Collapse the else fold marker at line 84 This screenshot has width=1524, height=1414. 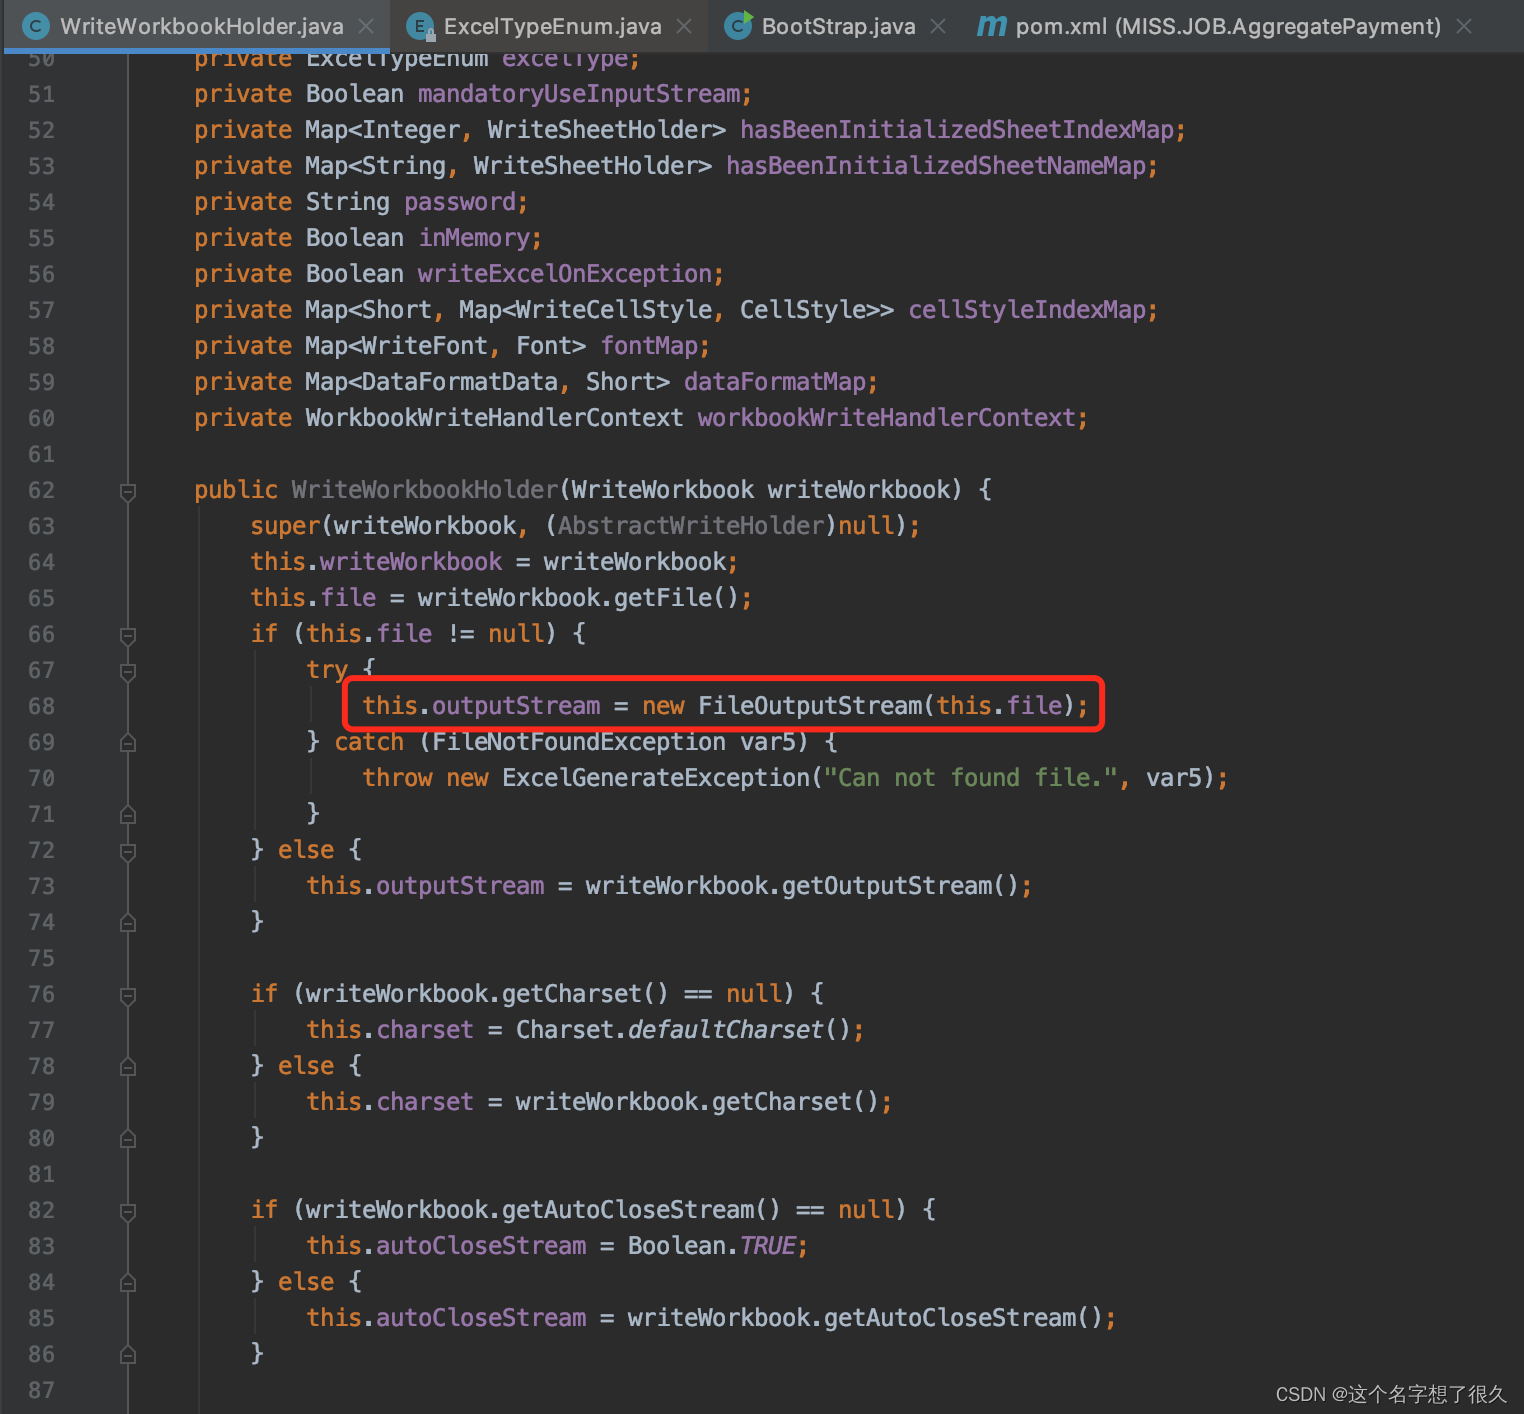click(128, 1283)
